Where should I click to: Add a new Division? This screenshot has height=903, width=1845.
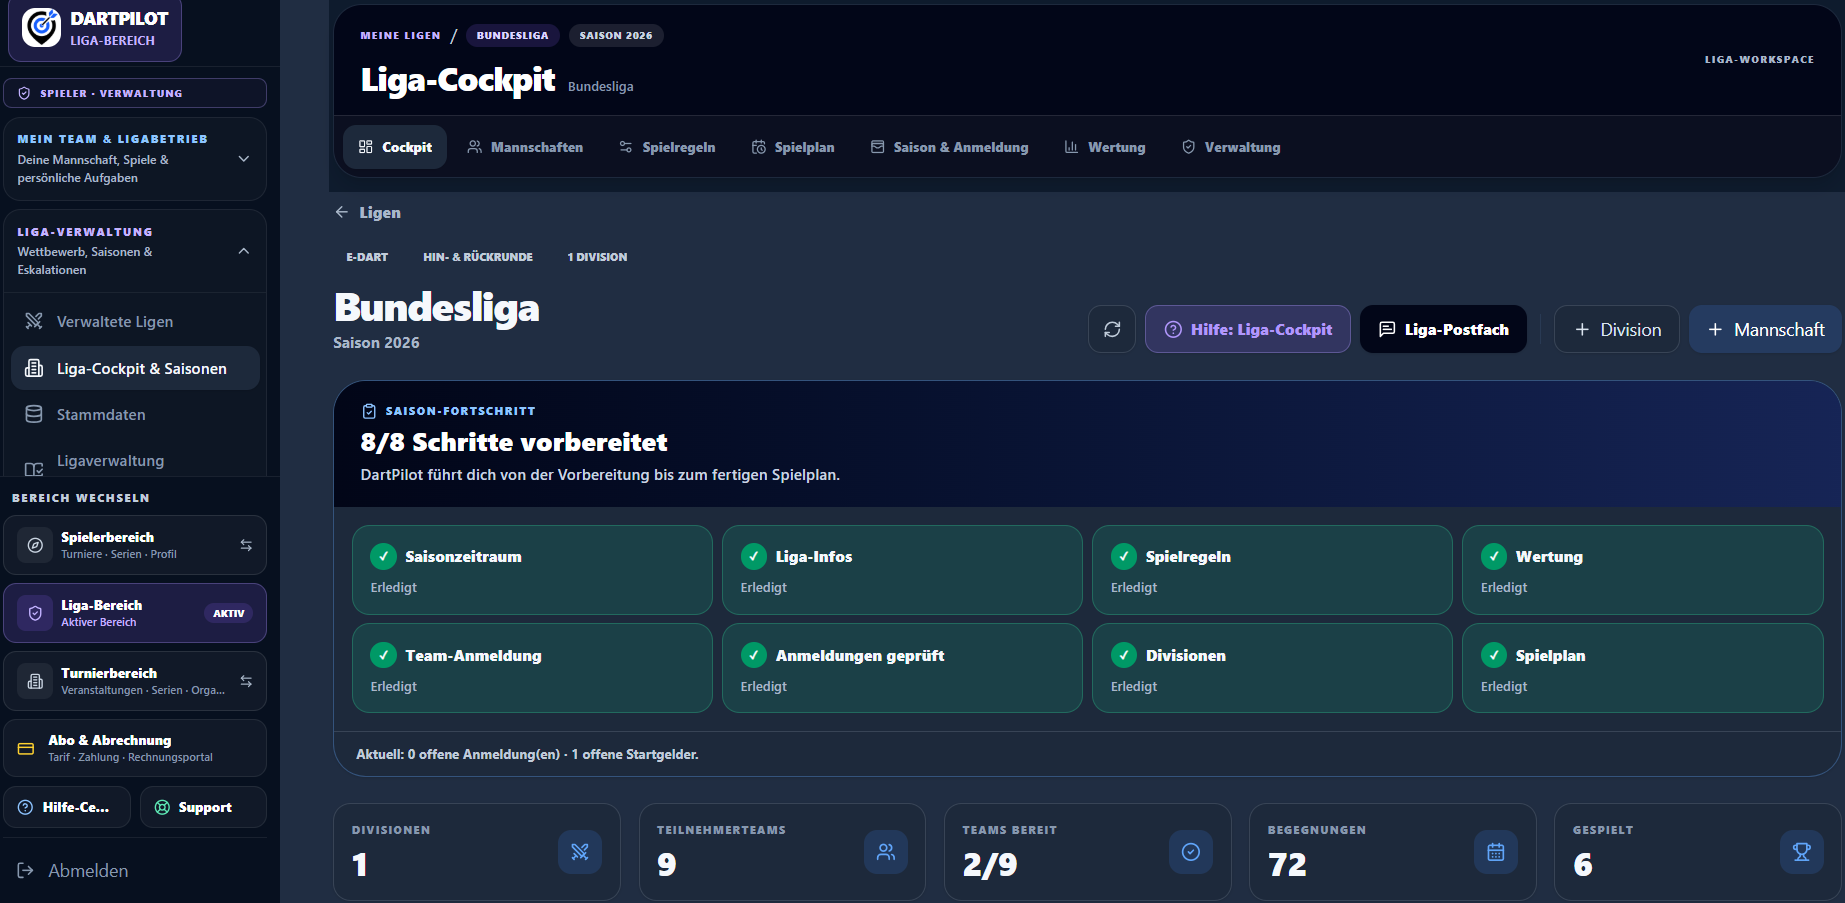[x=1617, y=329]
